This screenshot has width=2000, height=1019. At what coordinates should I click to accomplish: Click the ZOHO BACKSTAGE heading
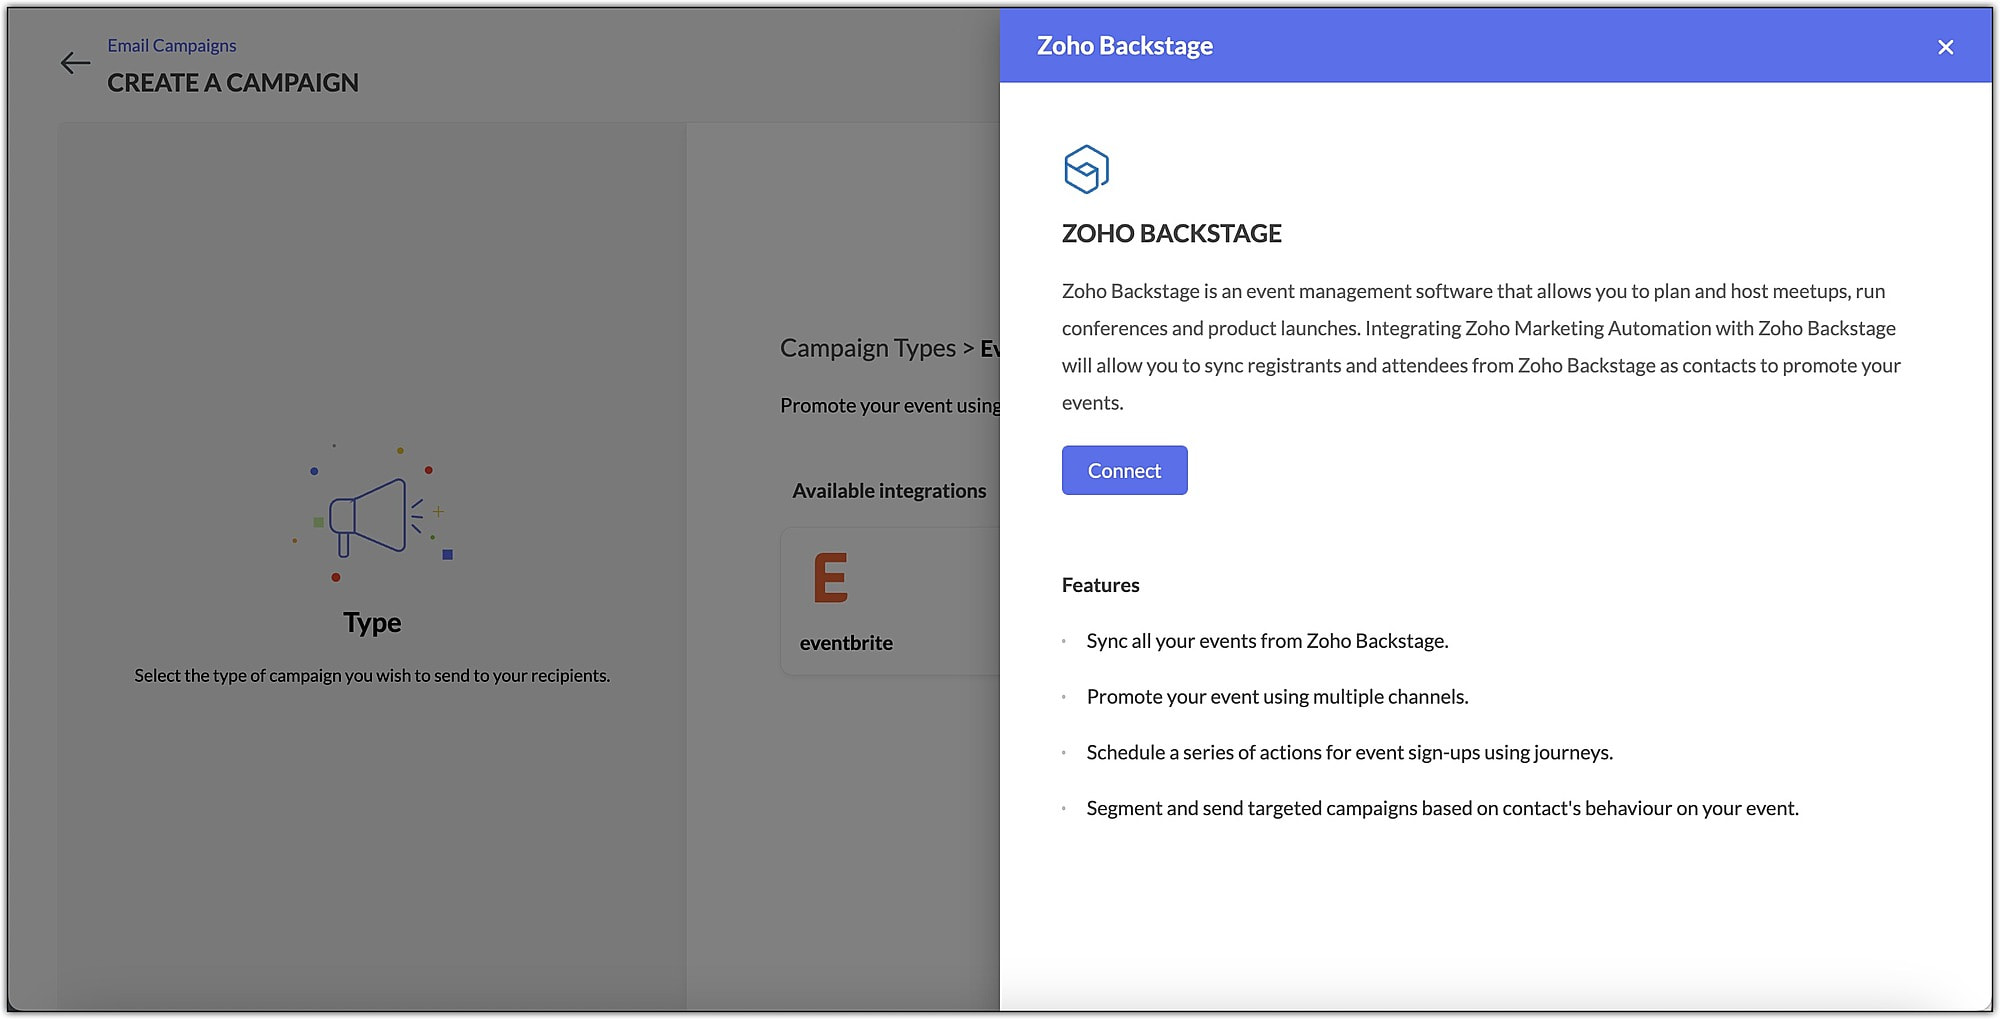click(x=1171, y=233)
